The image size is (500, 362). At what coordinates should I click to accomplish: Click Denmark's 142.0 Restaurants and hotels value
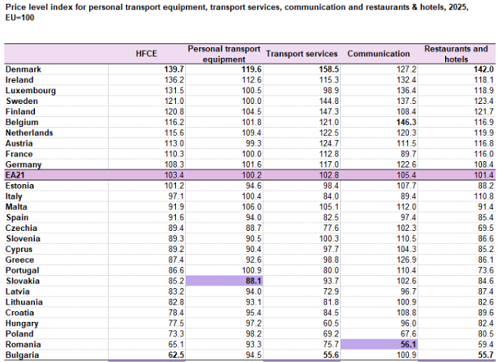(x=484, y=69)
